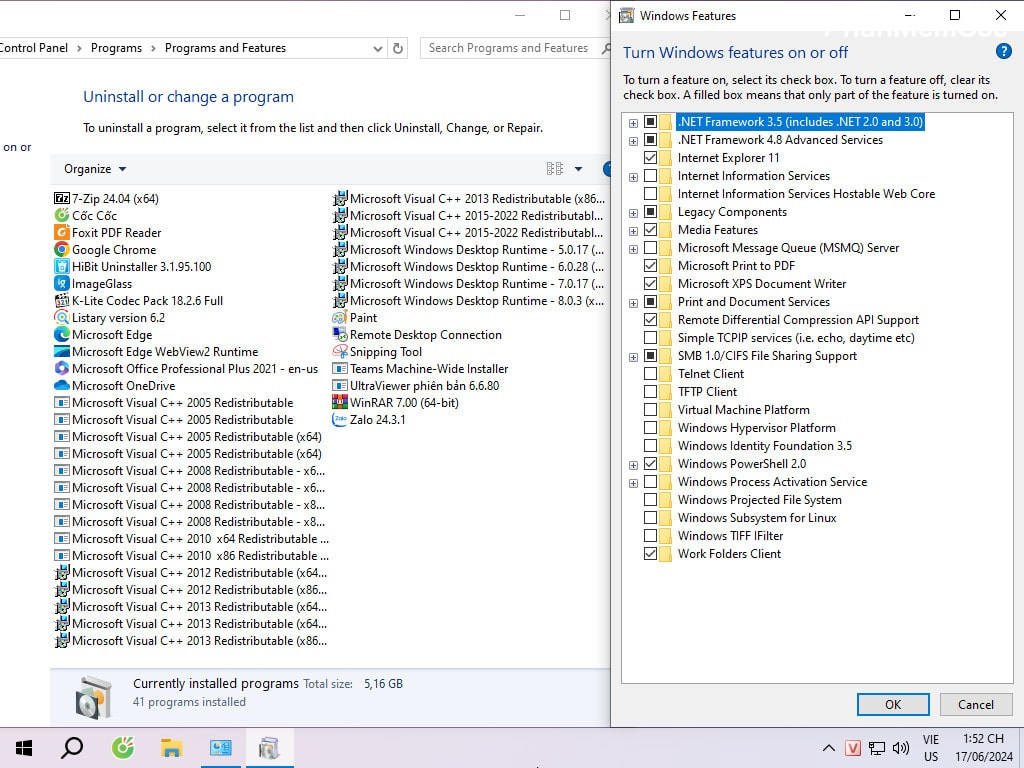The width and height of the screenshot is (1024, 768).
Task: Uncheck the Internet Explorer 11 checkbox
Action: click(x=651, y=158)
